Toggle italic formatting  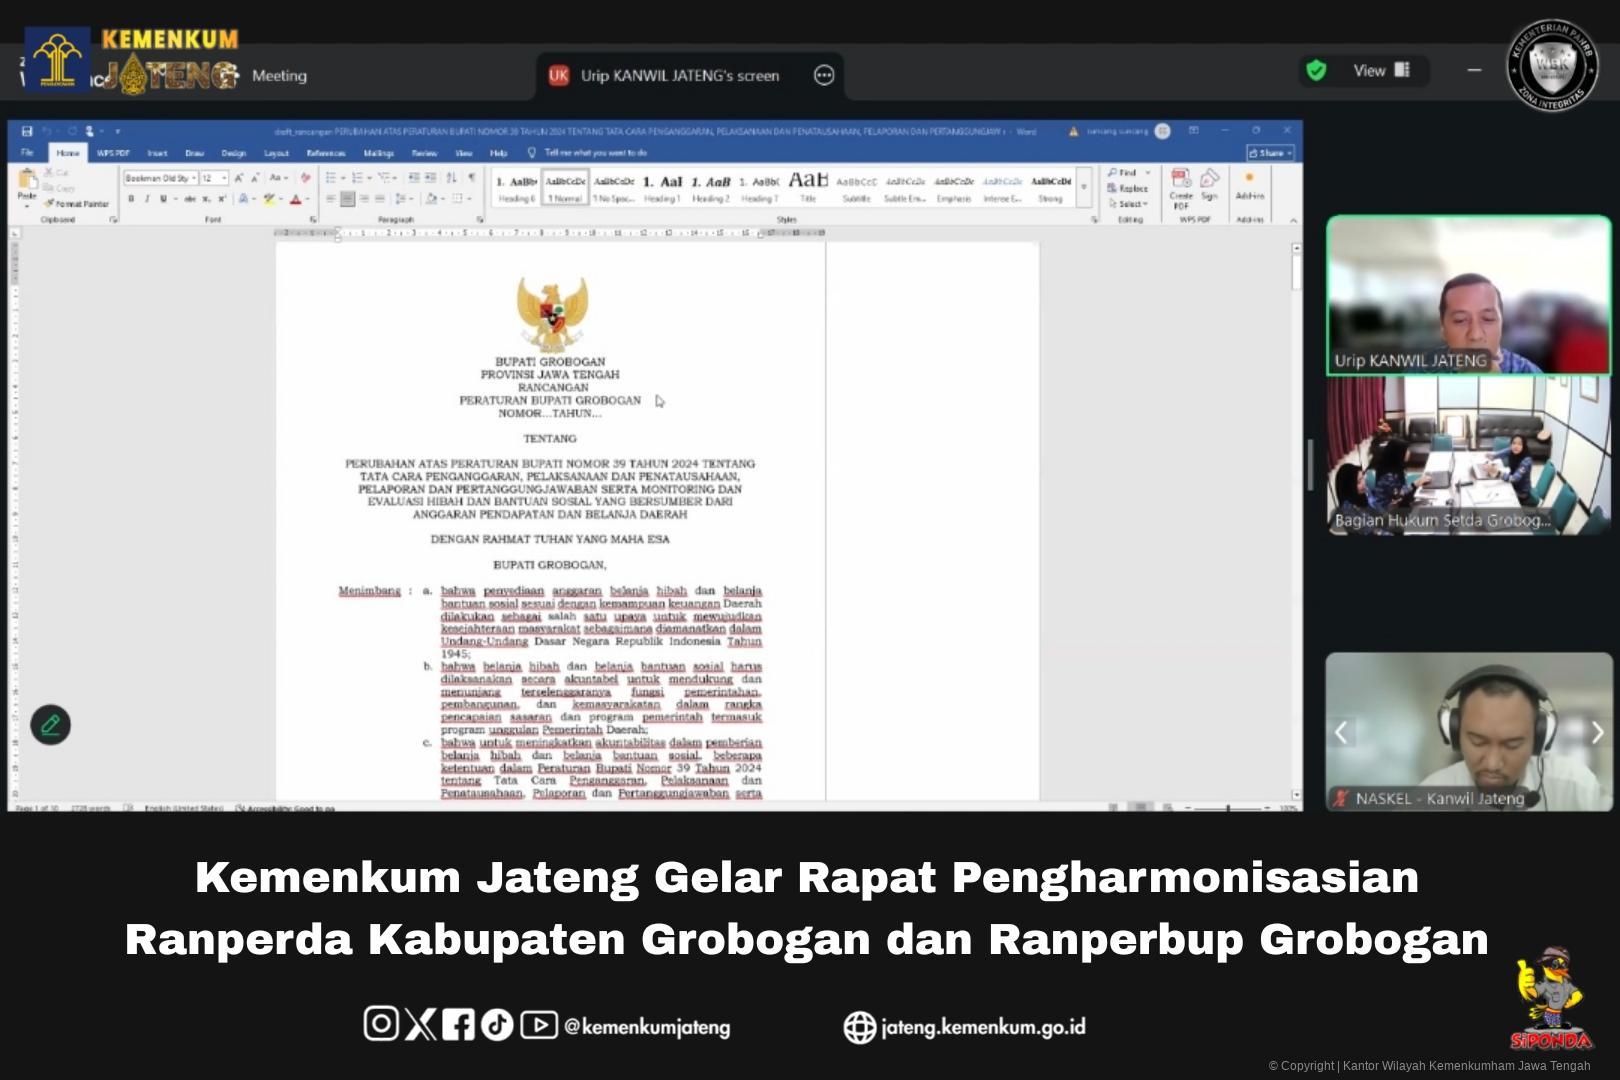[x=147, y=199]
